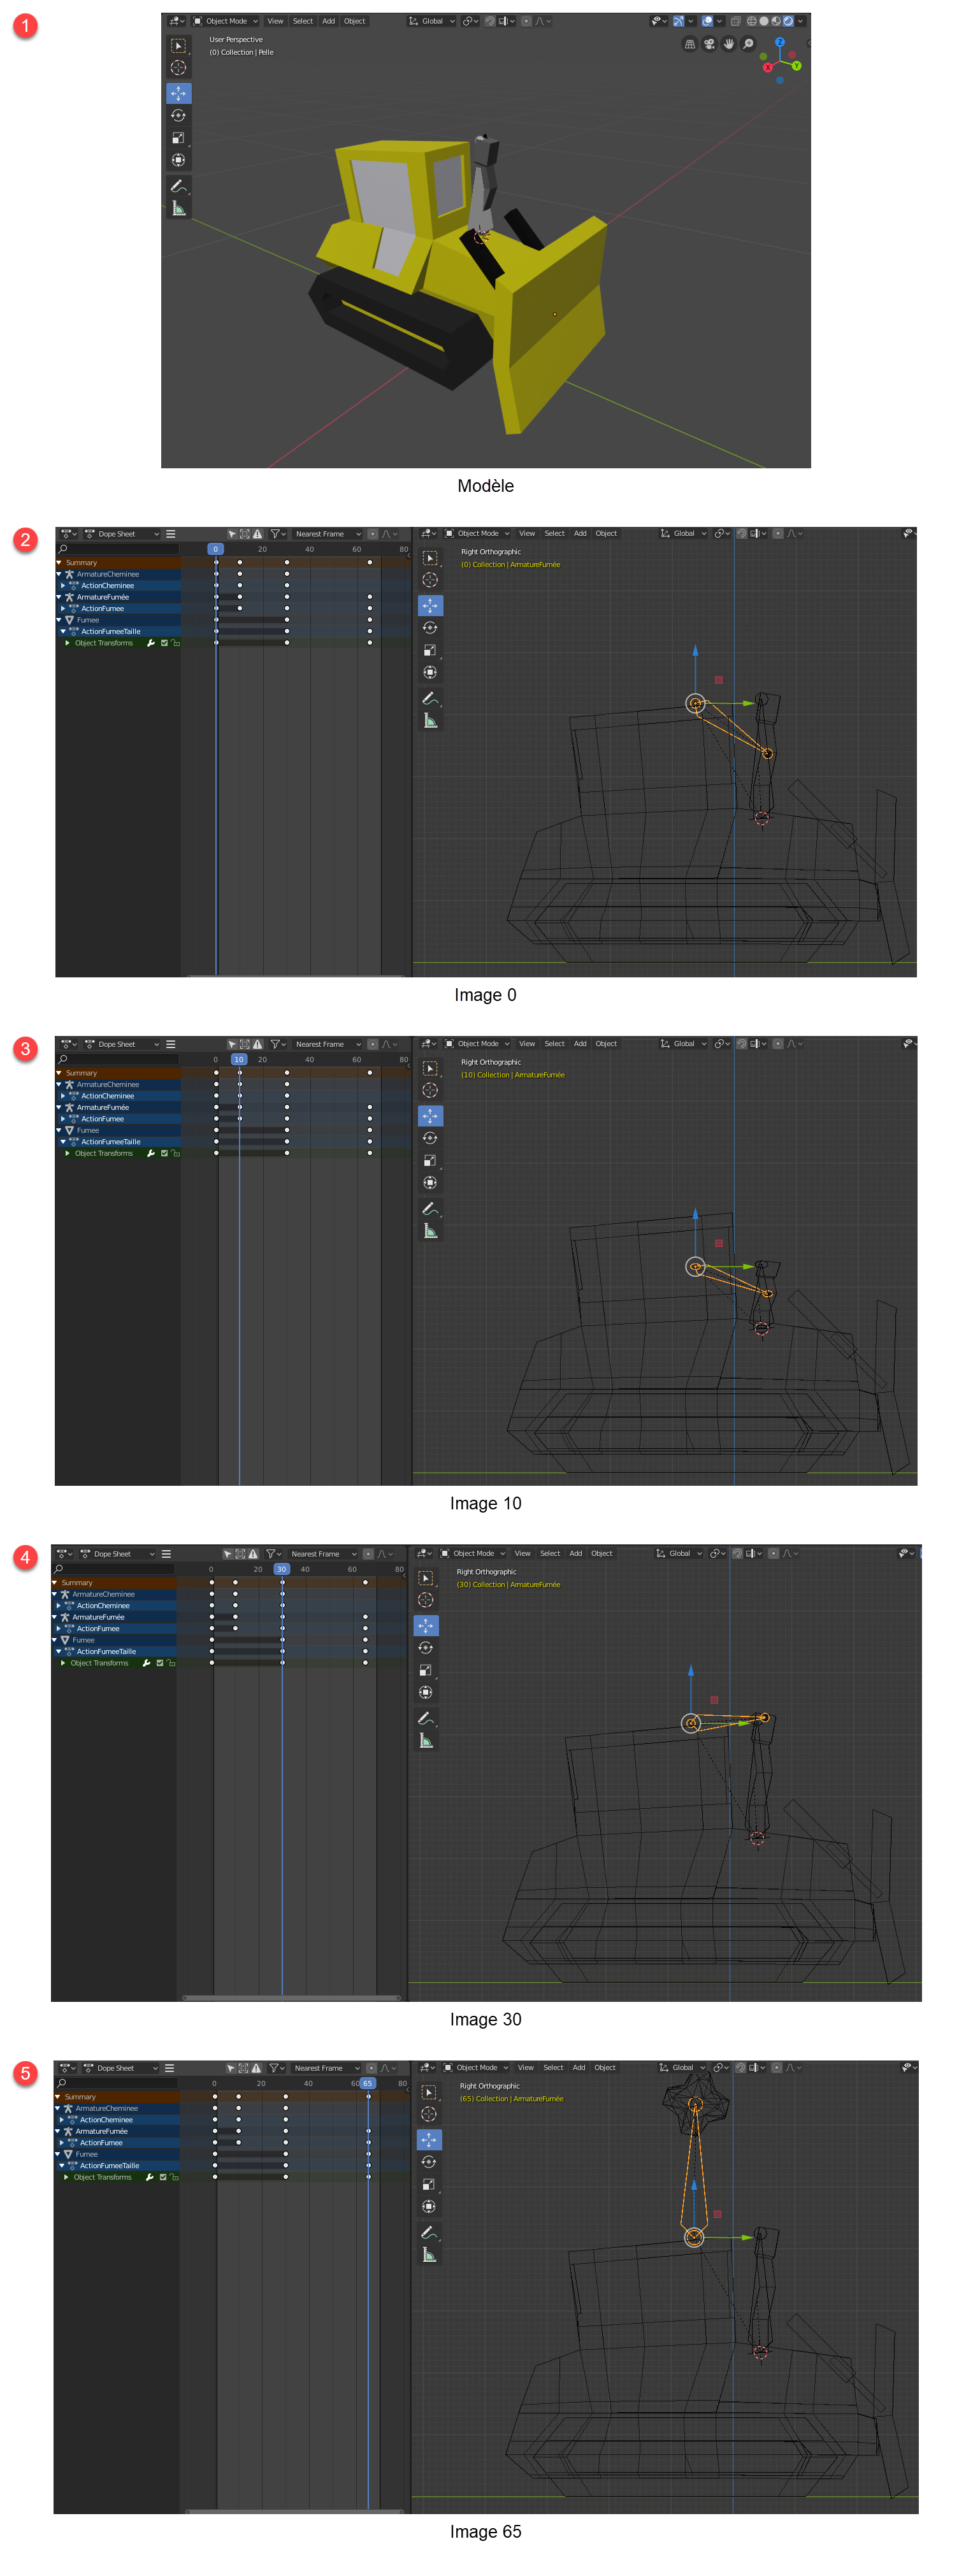Select the Annotate tool in screenshot 2 viewport
This screenshot has width=973, height=2560.
[430, 698]
